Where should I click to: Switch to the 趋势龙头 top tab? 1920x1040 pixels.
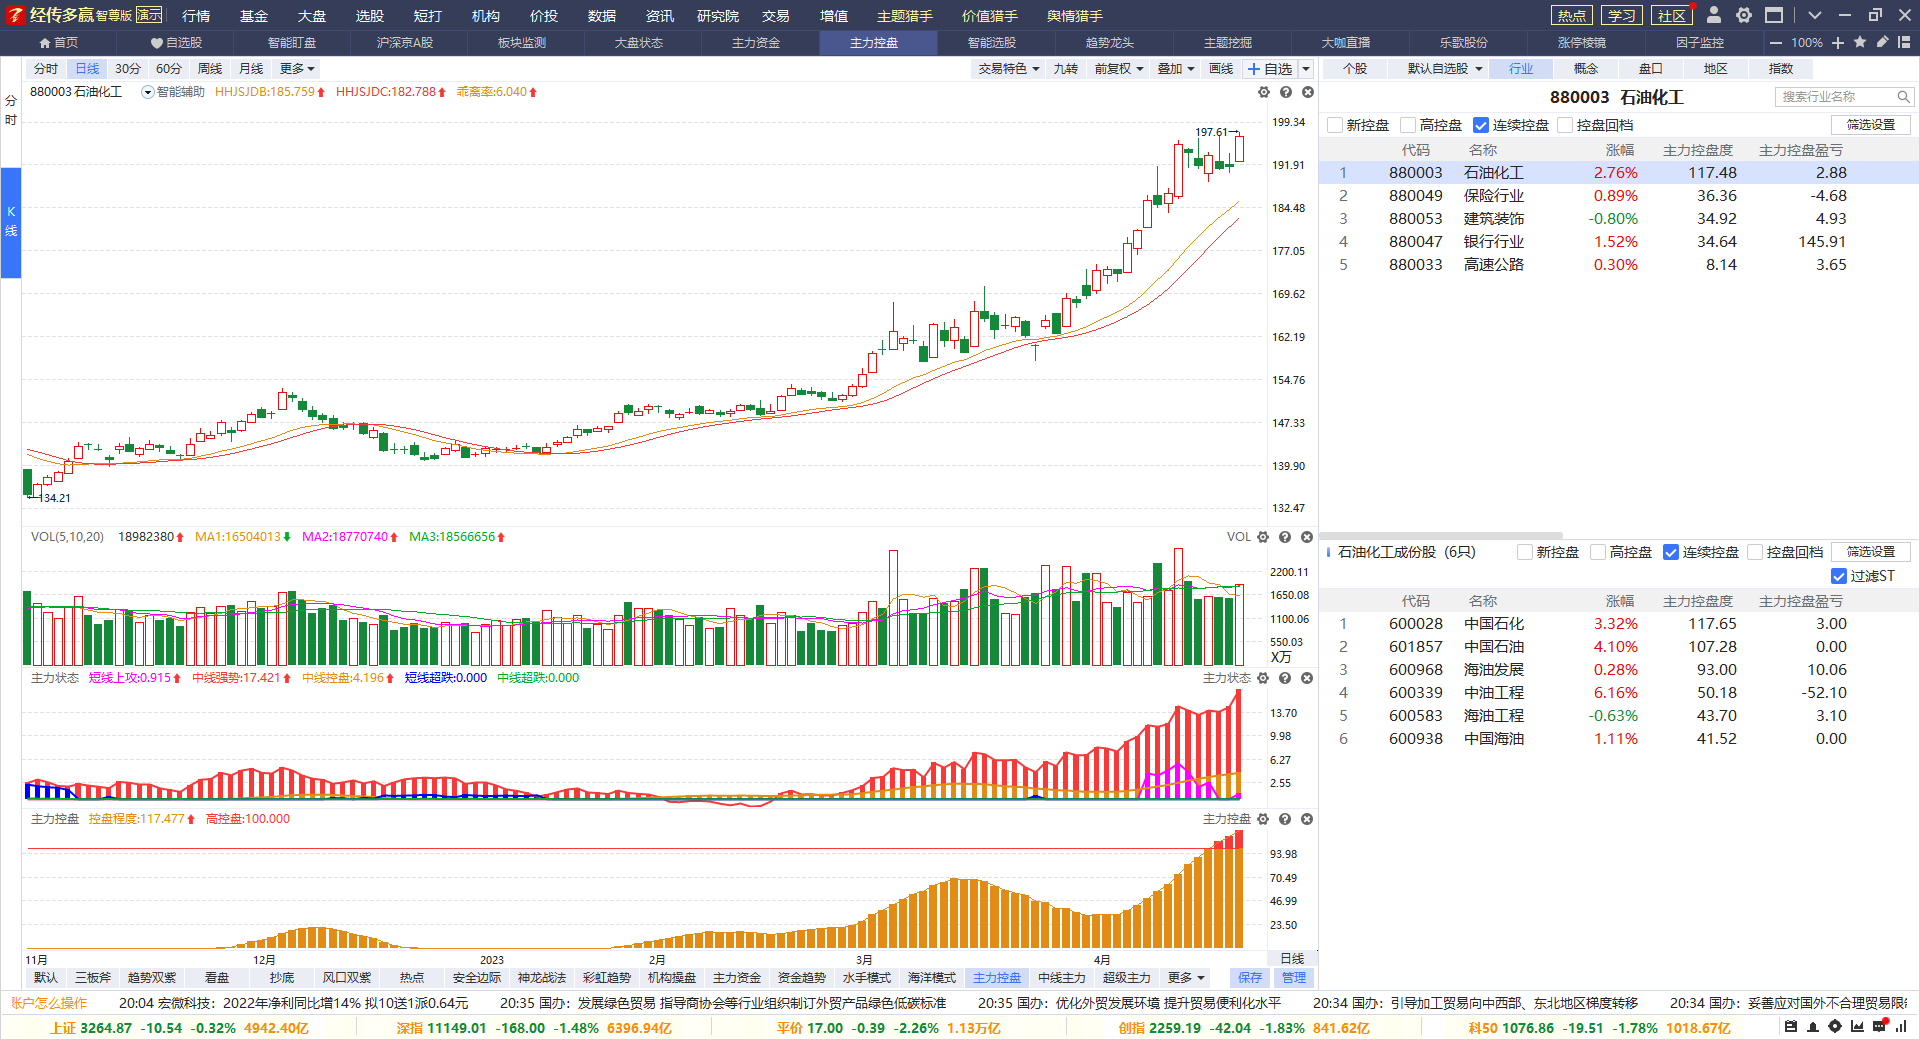[x=1110, y=43]
